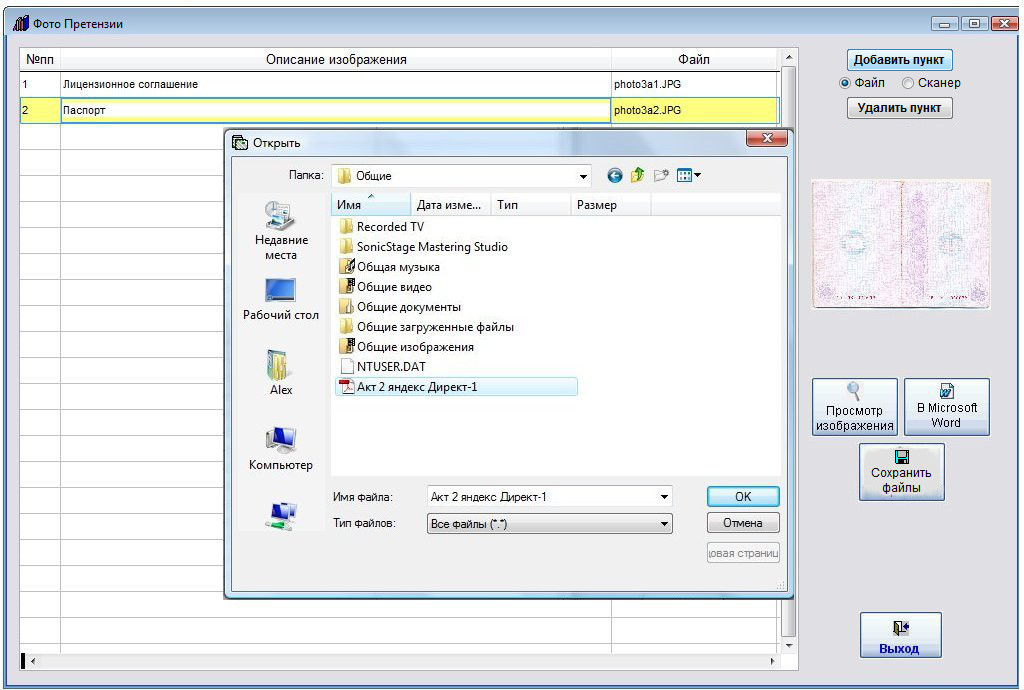Image resolution: width=1024 pixels, height=690 pixels.
Task: Select Общие изображения folder
Action: click(406, 347)
